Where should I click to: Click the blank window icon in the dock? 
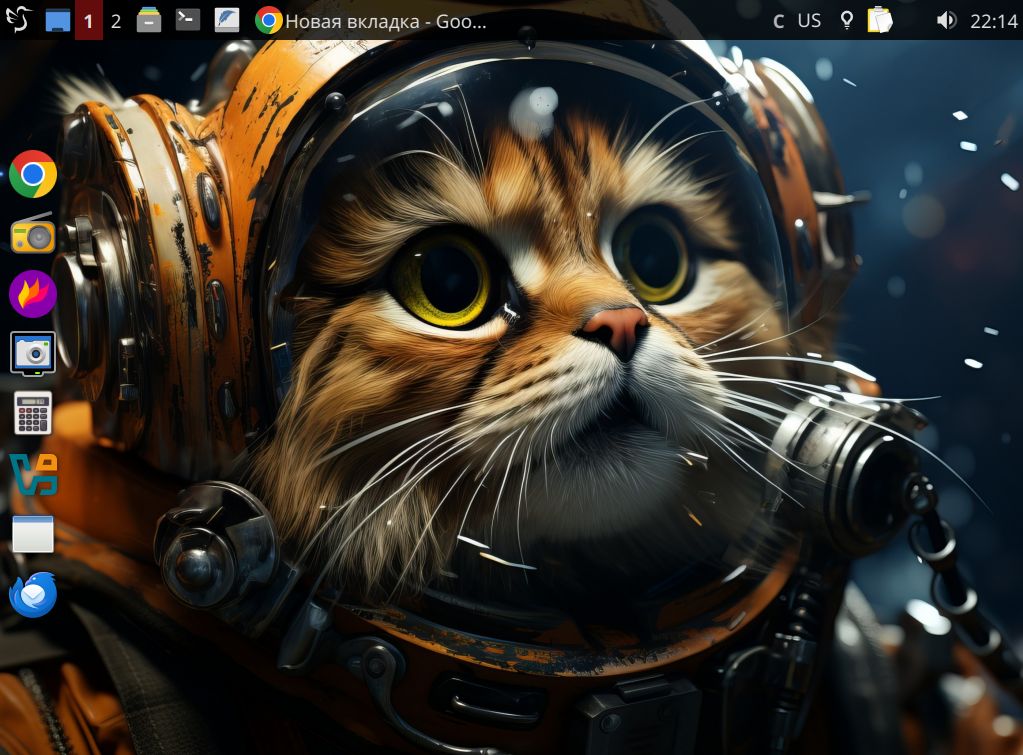point(33,534)
